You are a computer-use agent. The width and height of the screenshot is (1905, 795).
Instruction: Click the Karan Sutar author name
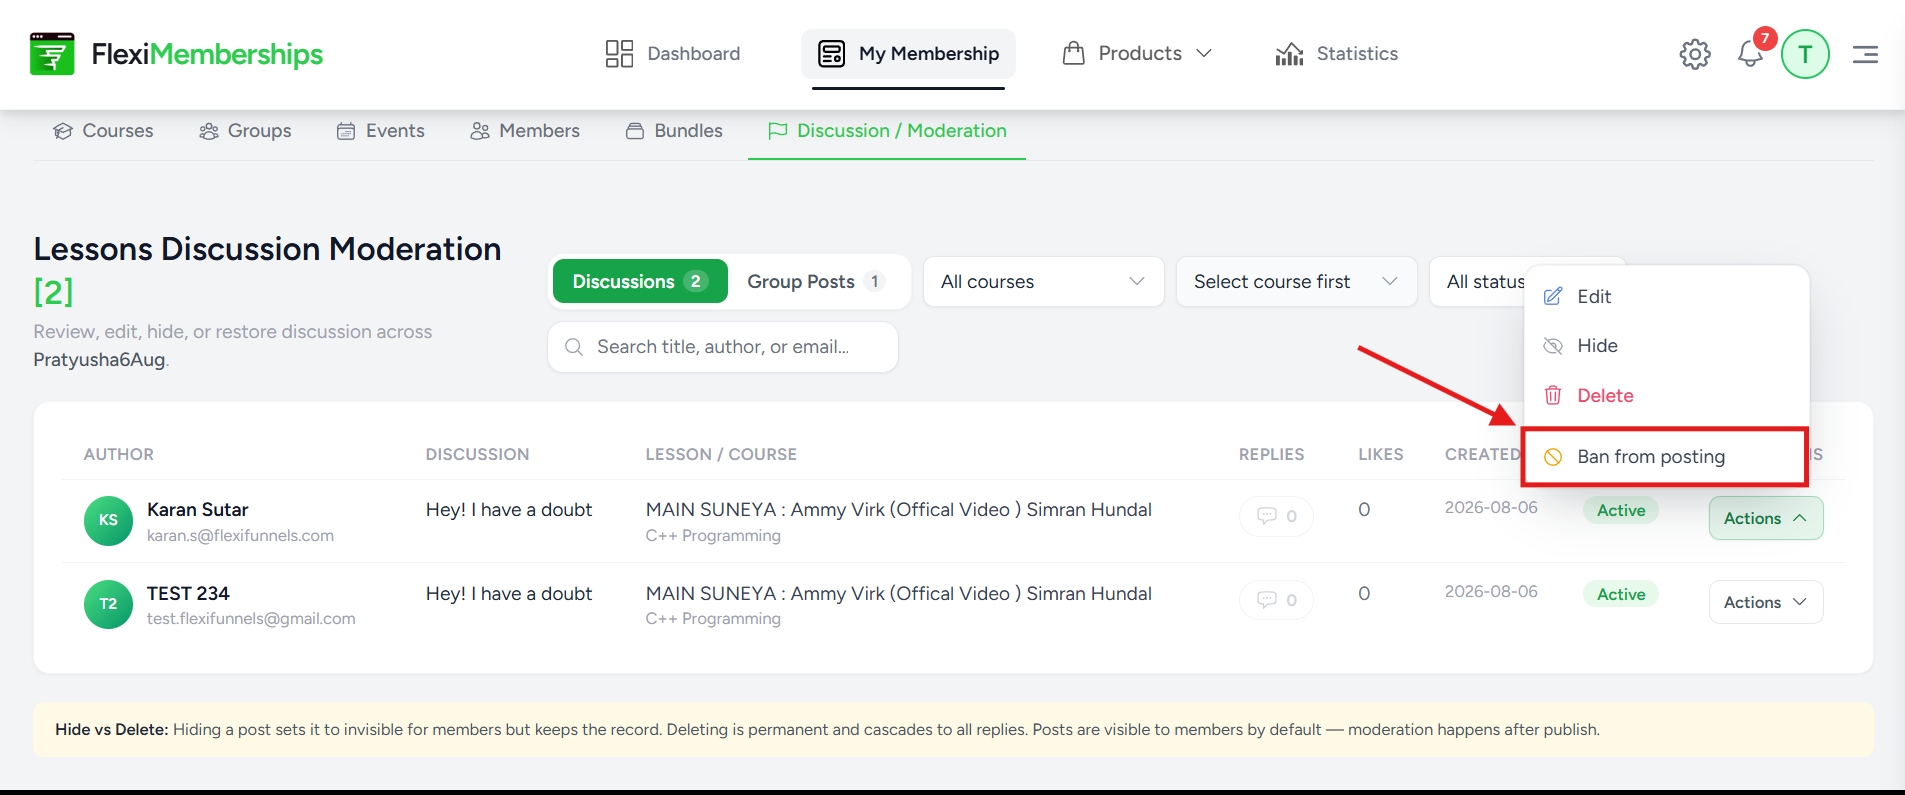click(198, 510)
